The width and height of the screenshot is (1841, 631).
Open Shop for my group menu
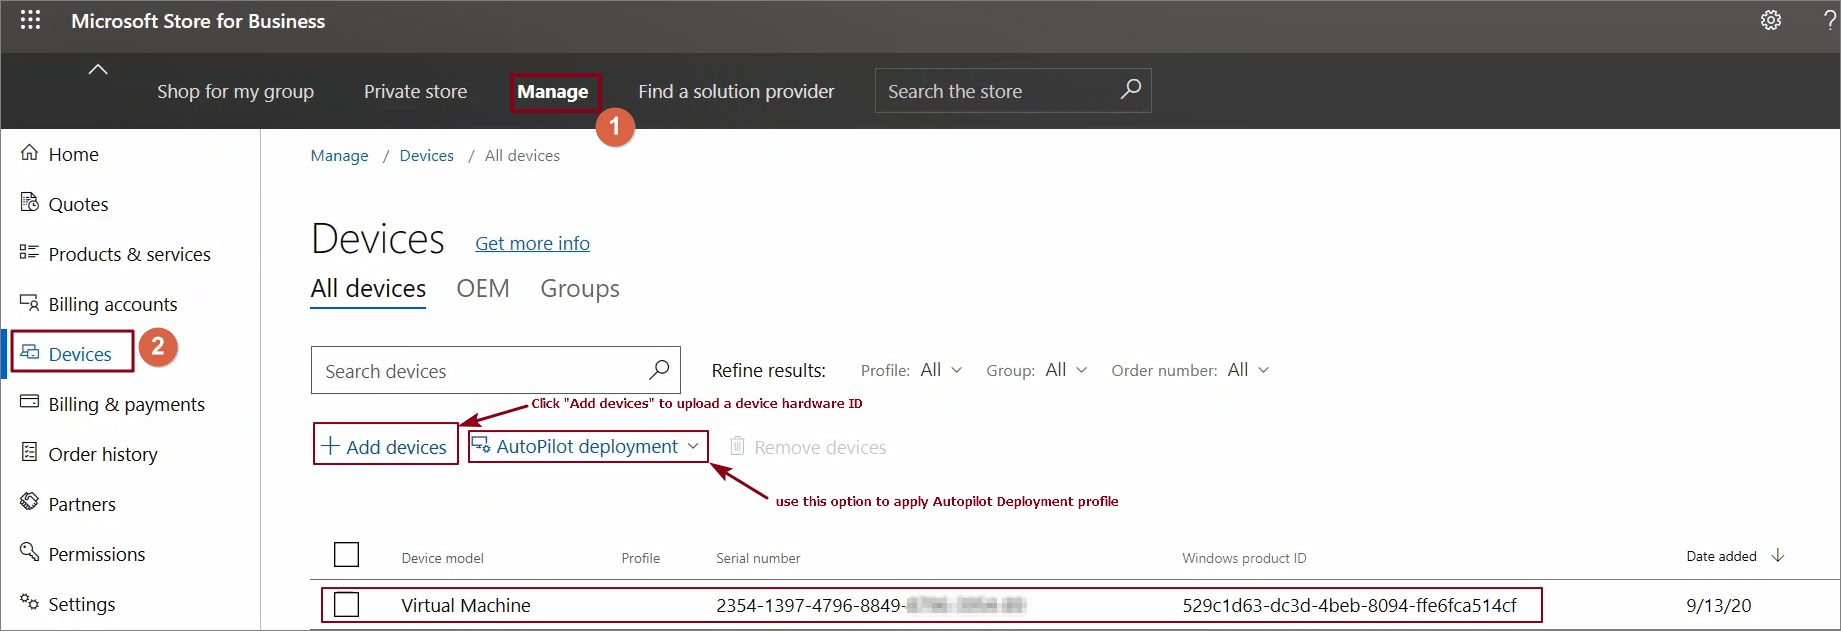coord(235,91)
